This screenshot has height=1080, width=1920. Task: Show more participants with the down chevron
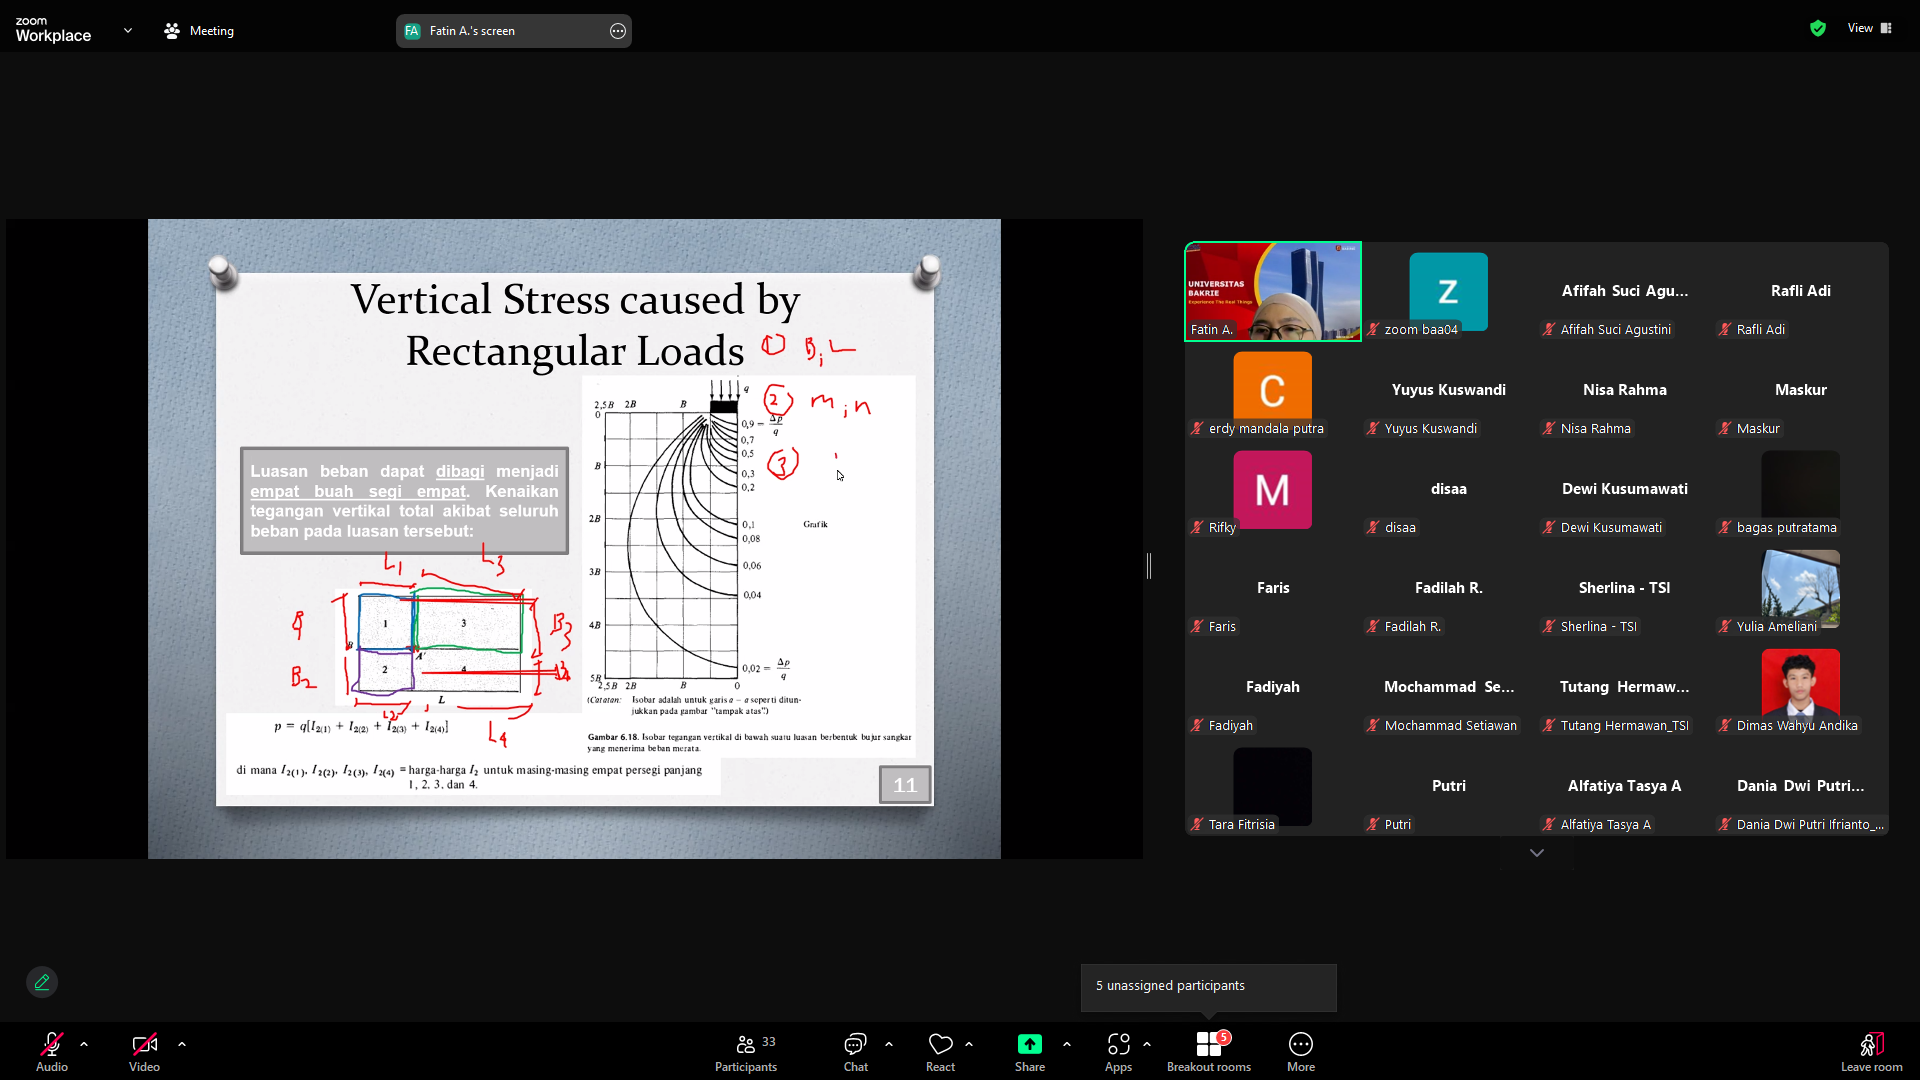pos(1537,853)
